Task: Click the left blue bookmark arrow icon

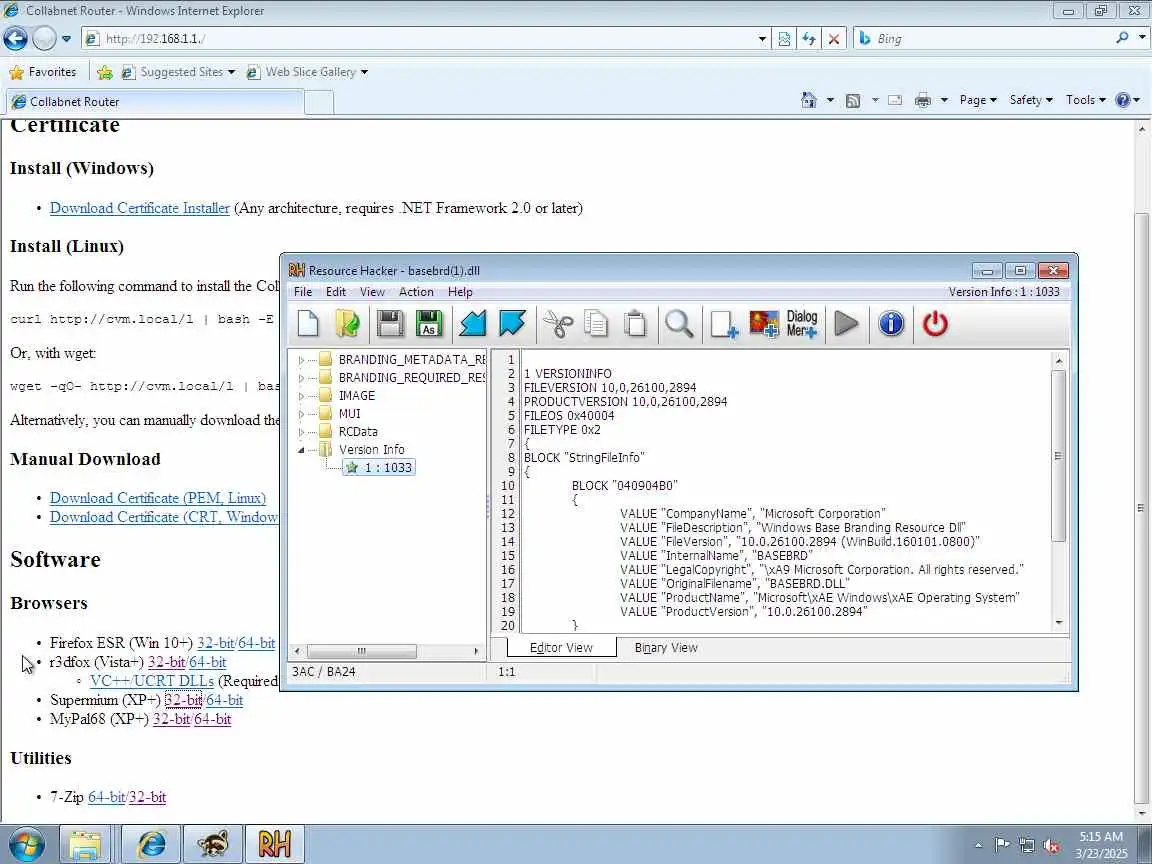Action: pos(472,323)
